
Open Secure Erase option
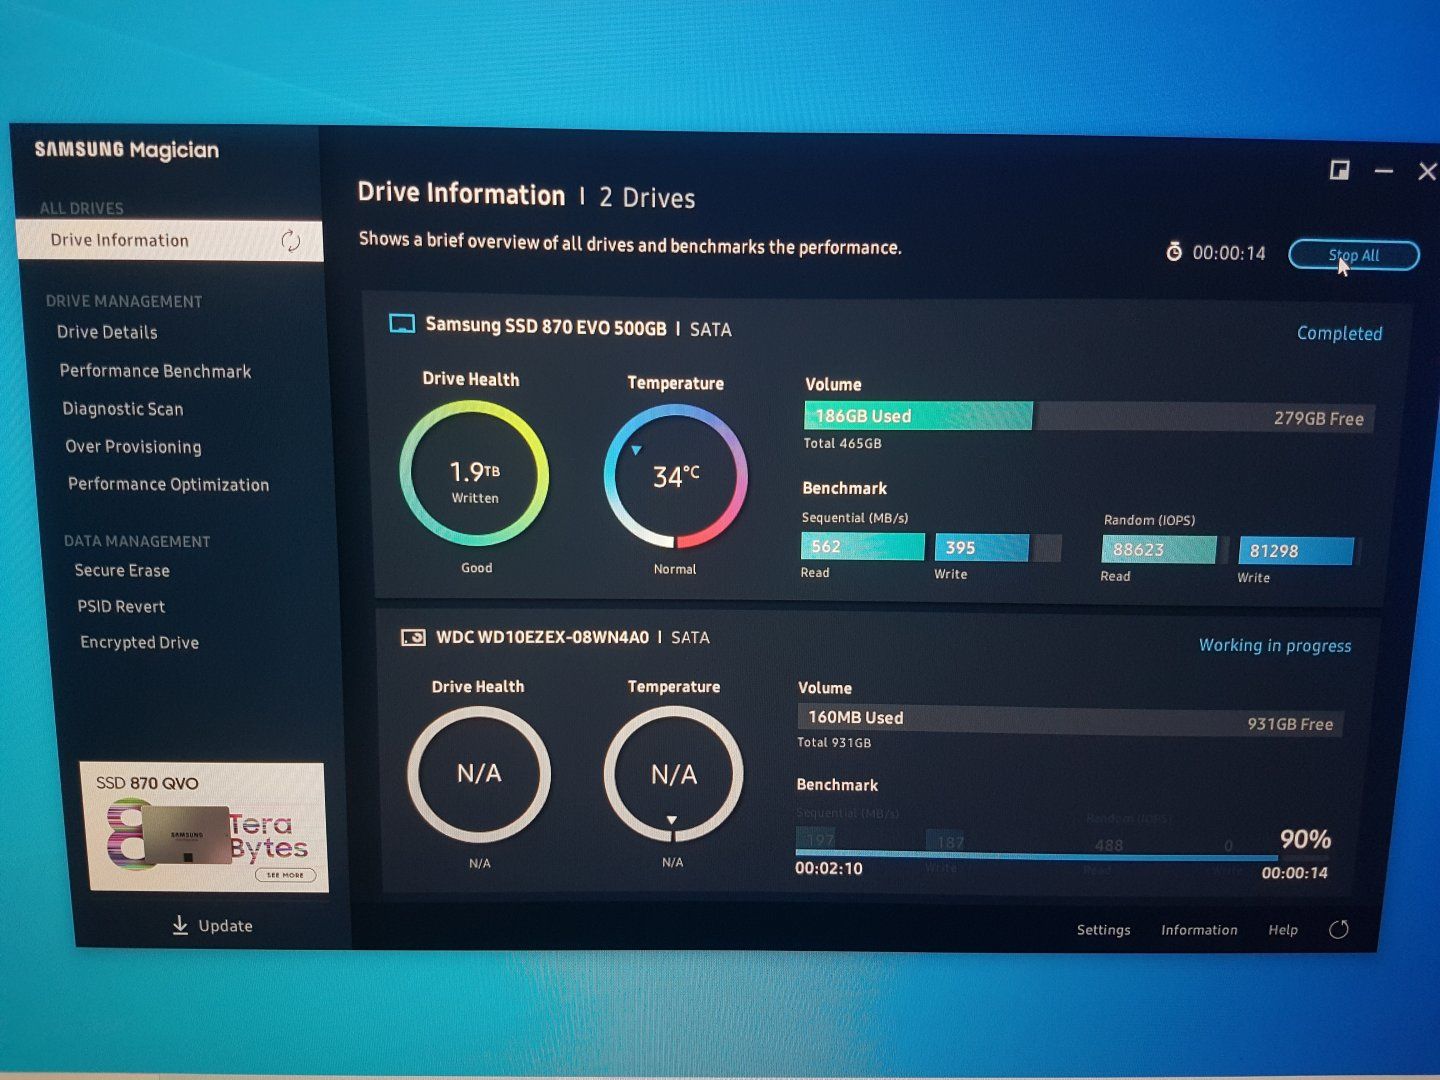[x=122, y=571]
